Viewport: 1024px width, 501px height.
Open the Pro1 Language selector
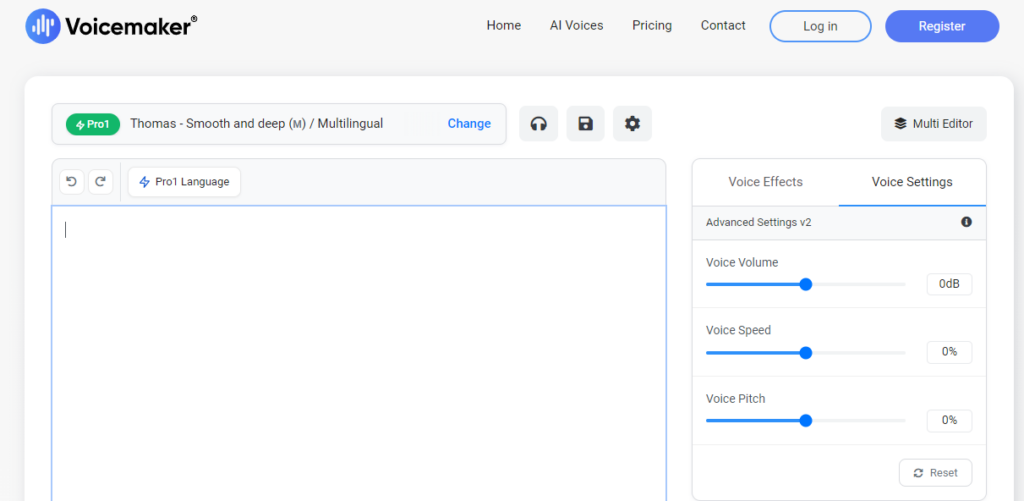coord(184,182)
